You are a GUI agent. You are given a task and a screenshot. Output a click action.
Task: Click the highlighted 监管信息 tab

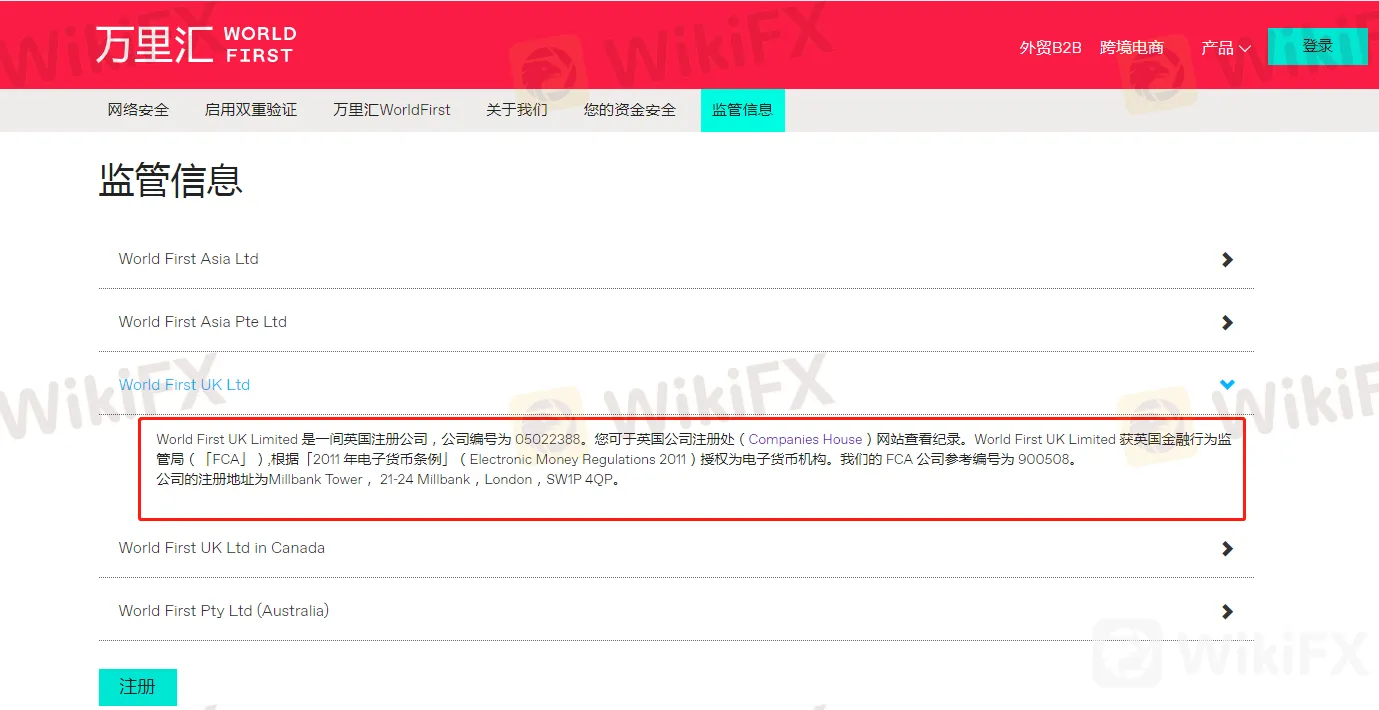tap(742, 110)
